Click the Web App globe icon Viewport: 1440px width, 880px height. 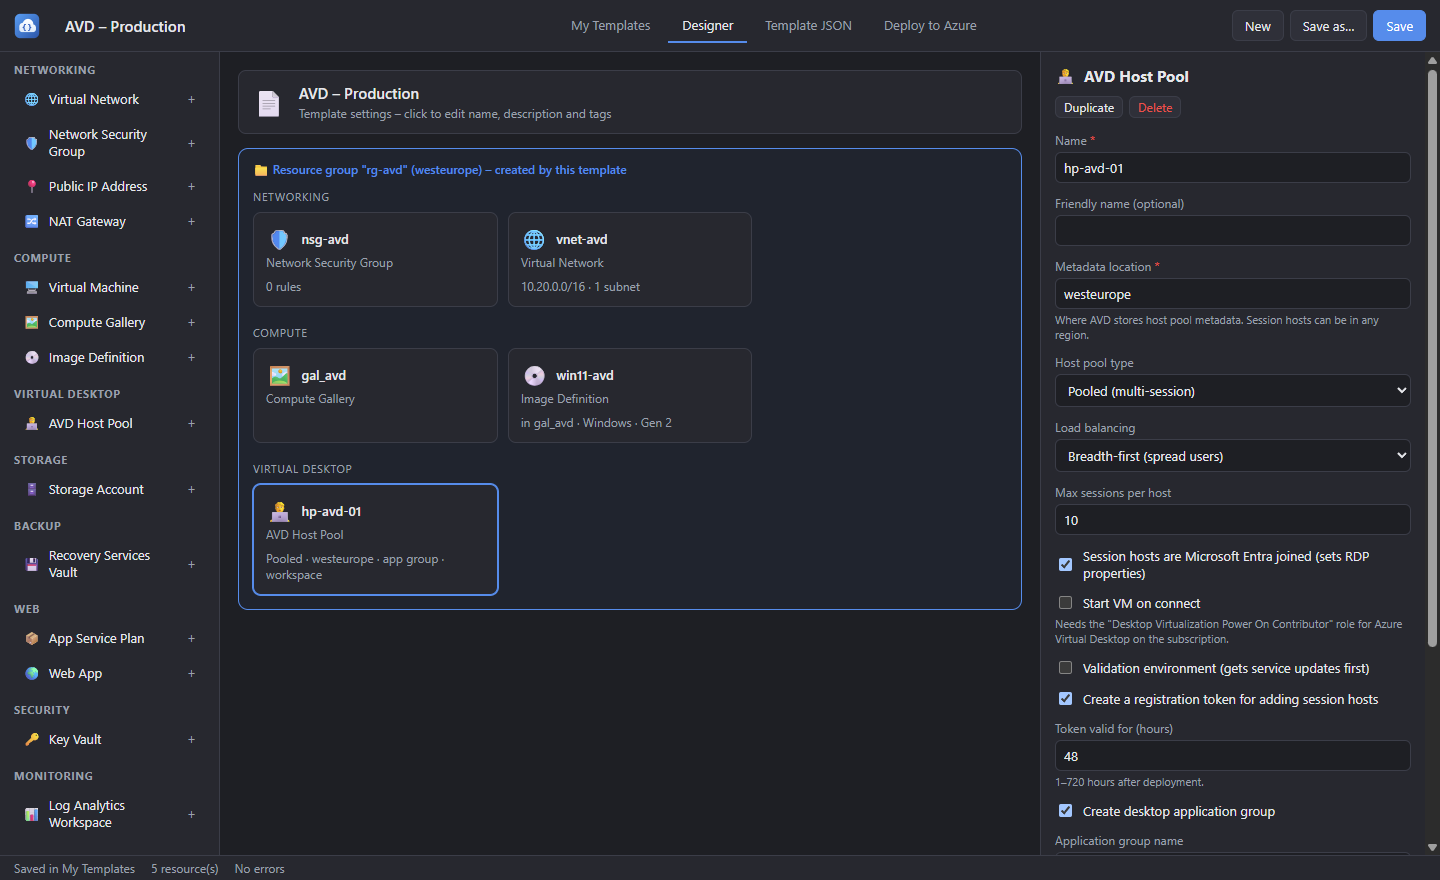click(x=32, y=674)
